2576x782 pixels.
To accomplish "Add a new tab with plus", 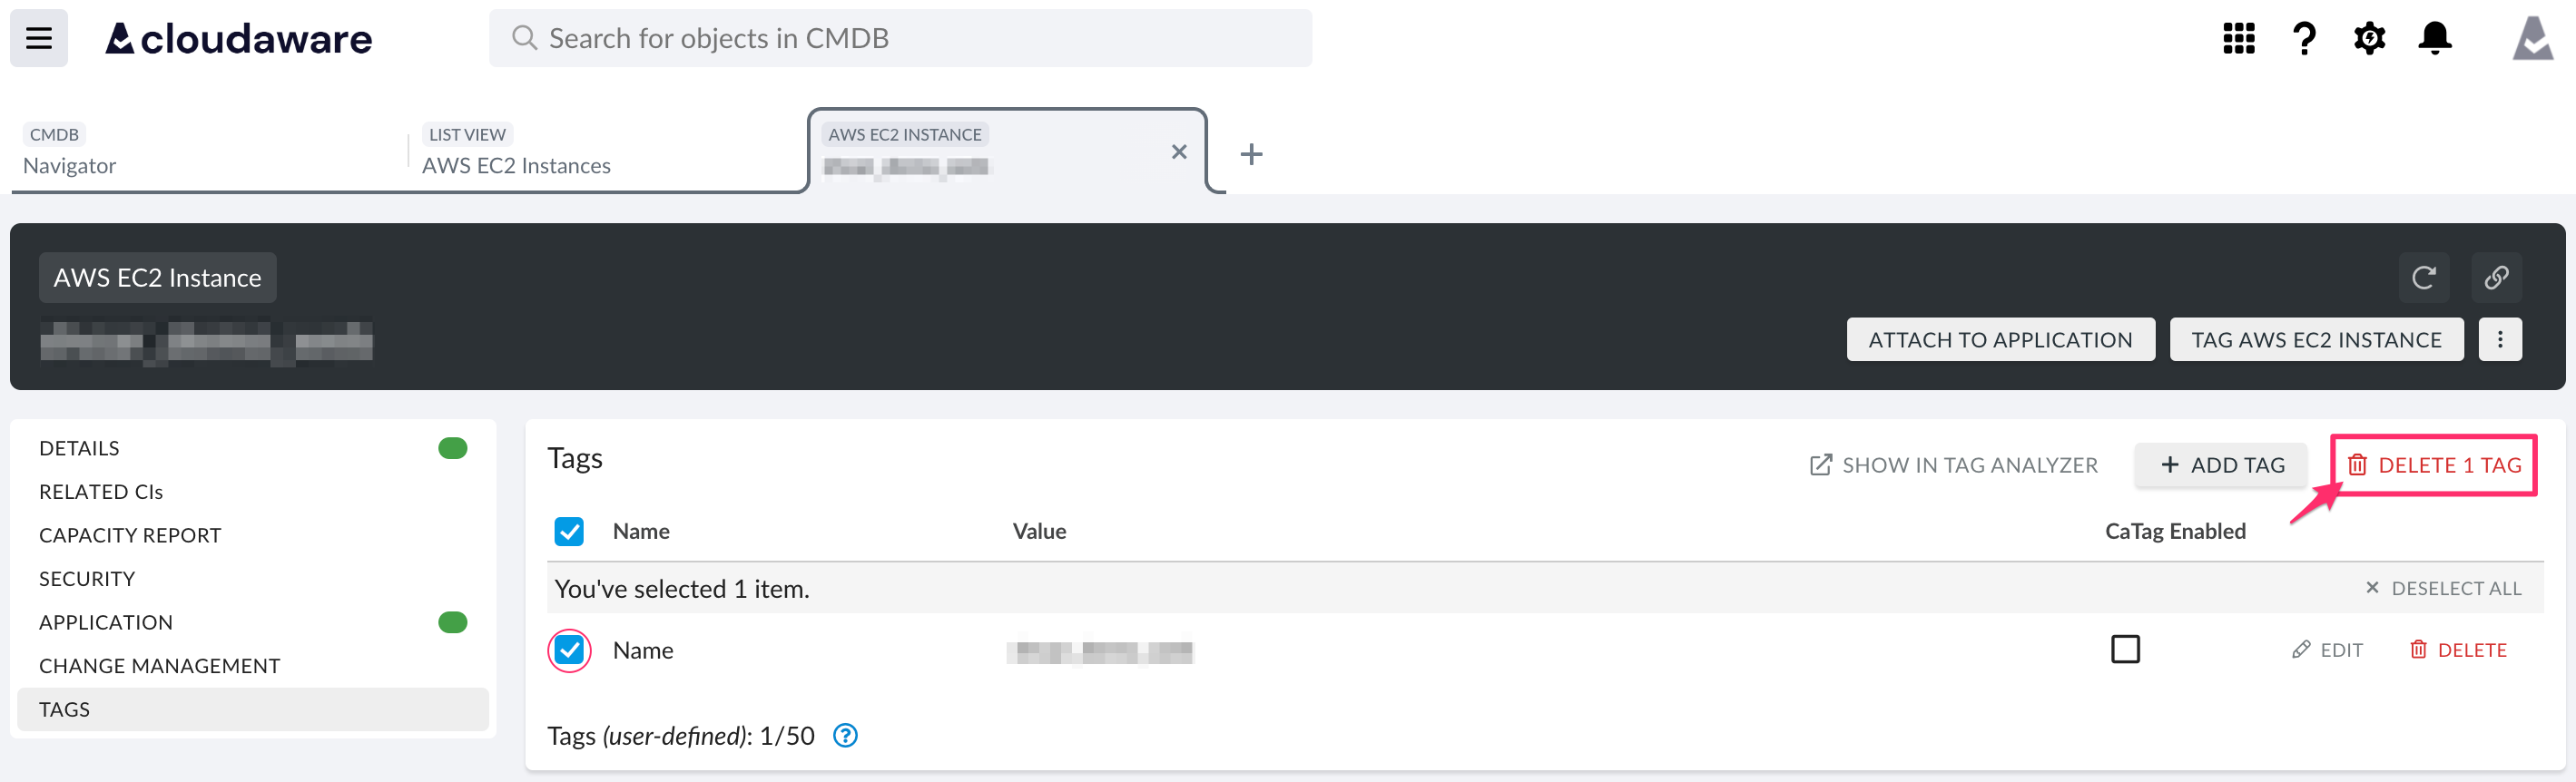I will pyautogui.click(x=1251, y=154).
